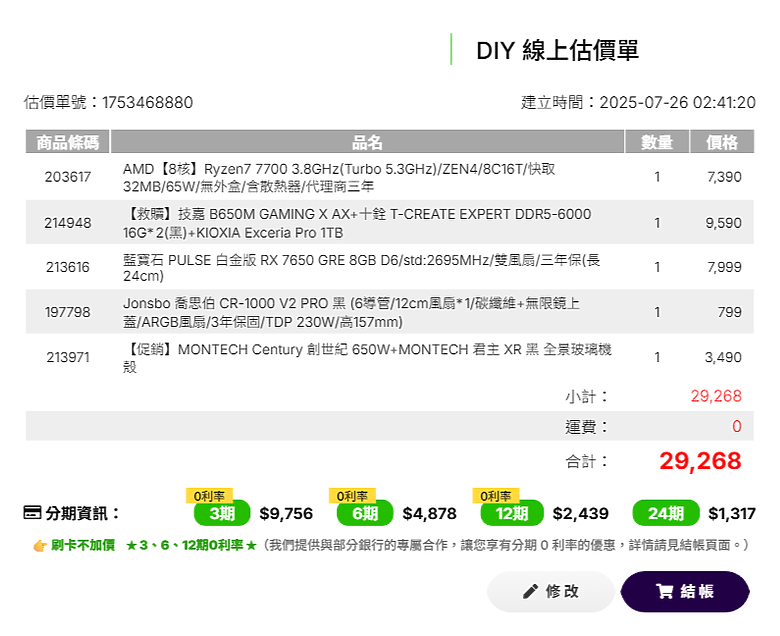This screenshot has height=636, width=780.
Task: Click the 數量 column header
Action: pyautogui.click(x=657, y=142)
